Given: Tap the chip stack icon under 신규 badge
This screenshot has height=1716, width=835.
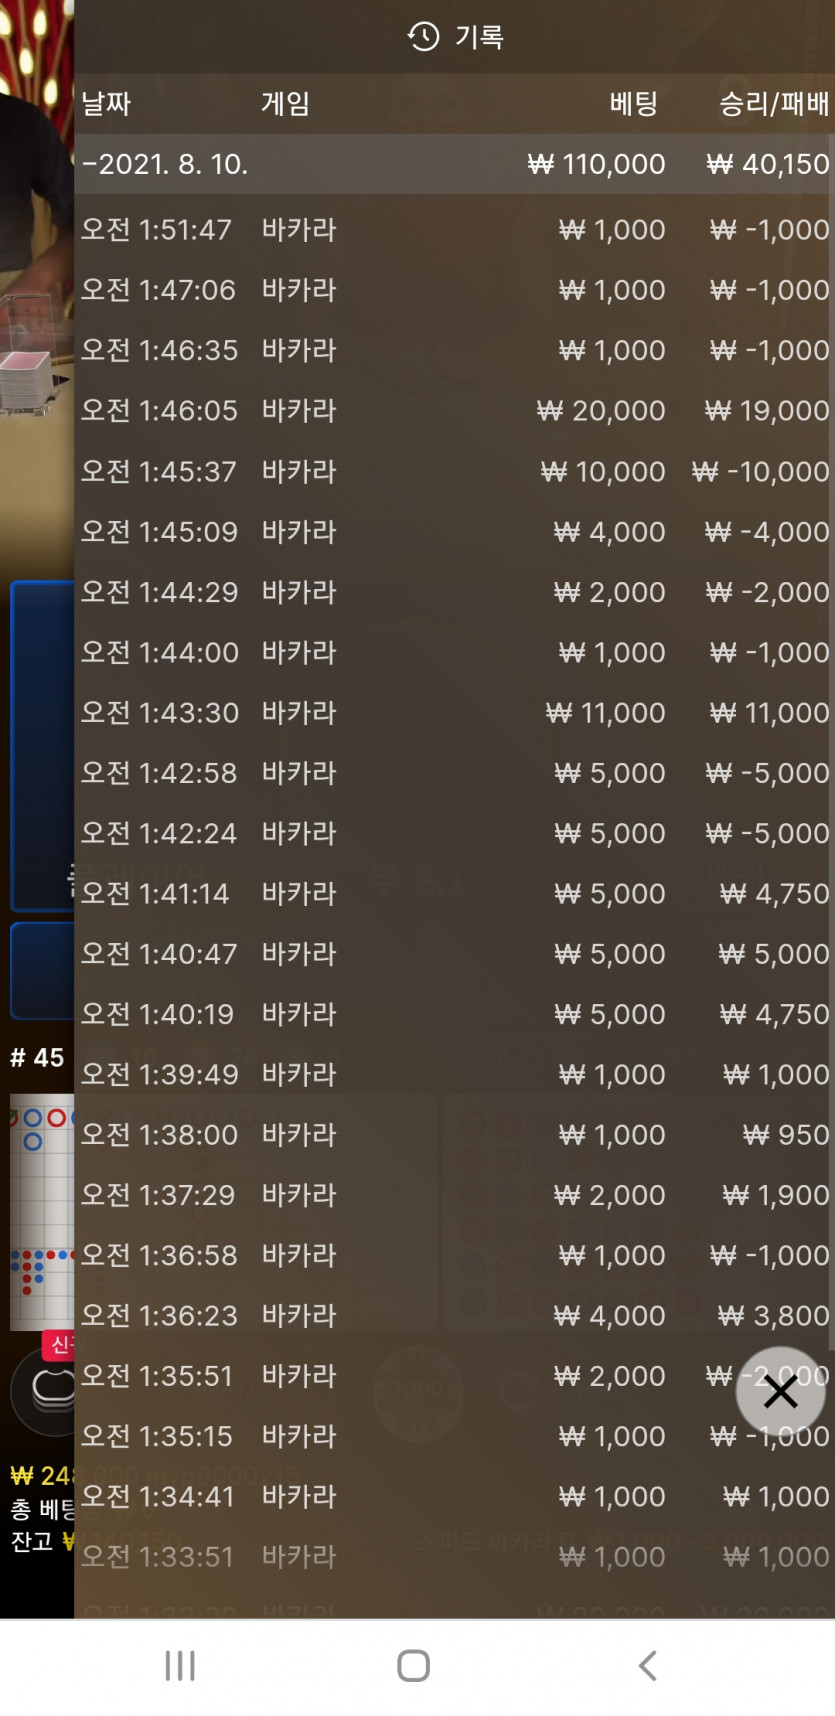Looking at the screenshot, I should [x=45, y=1389].
